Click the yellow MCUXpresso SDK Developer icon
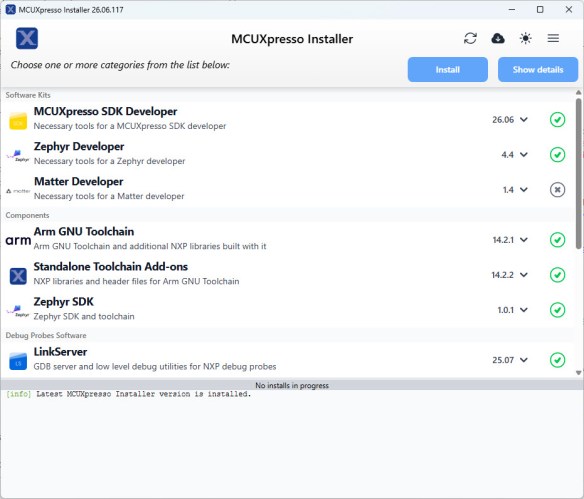The width and height of the screenshot is (584, 499). pyautogui.click(x=18, y=121)
